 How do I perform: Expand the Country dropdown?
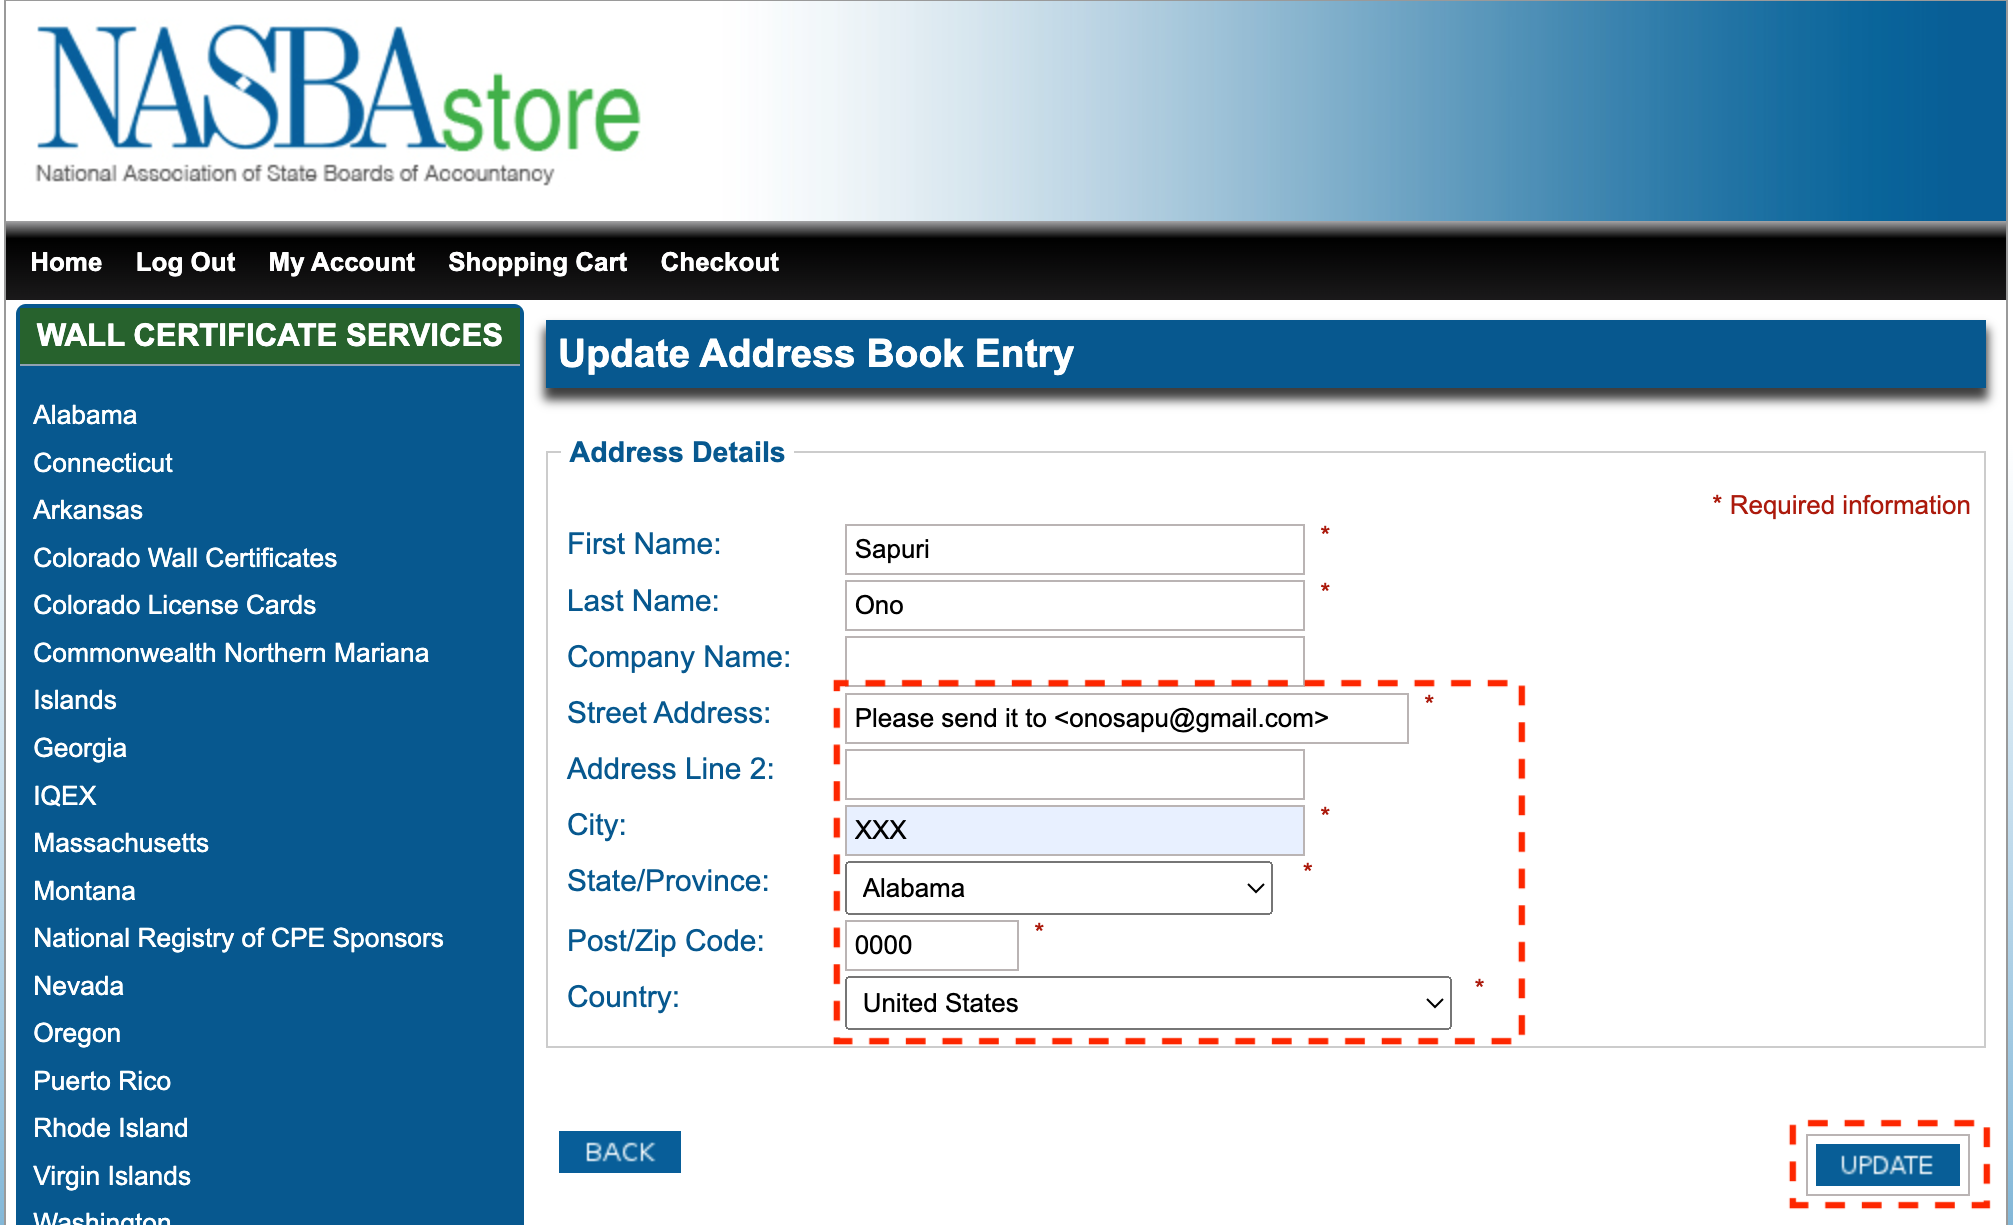coord(1147,1003)
